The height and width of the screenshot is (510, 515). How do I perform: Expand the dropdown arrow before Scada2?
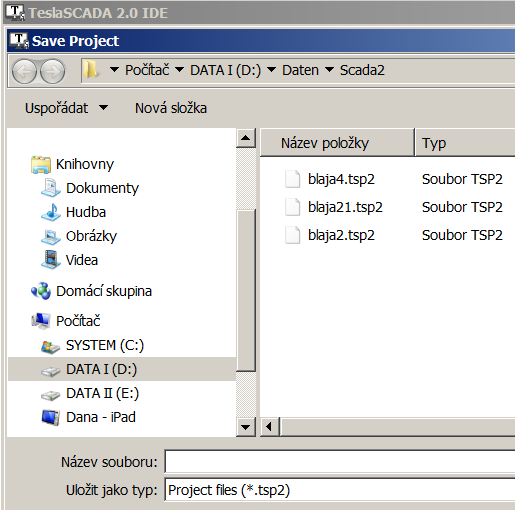329,70
